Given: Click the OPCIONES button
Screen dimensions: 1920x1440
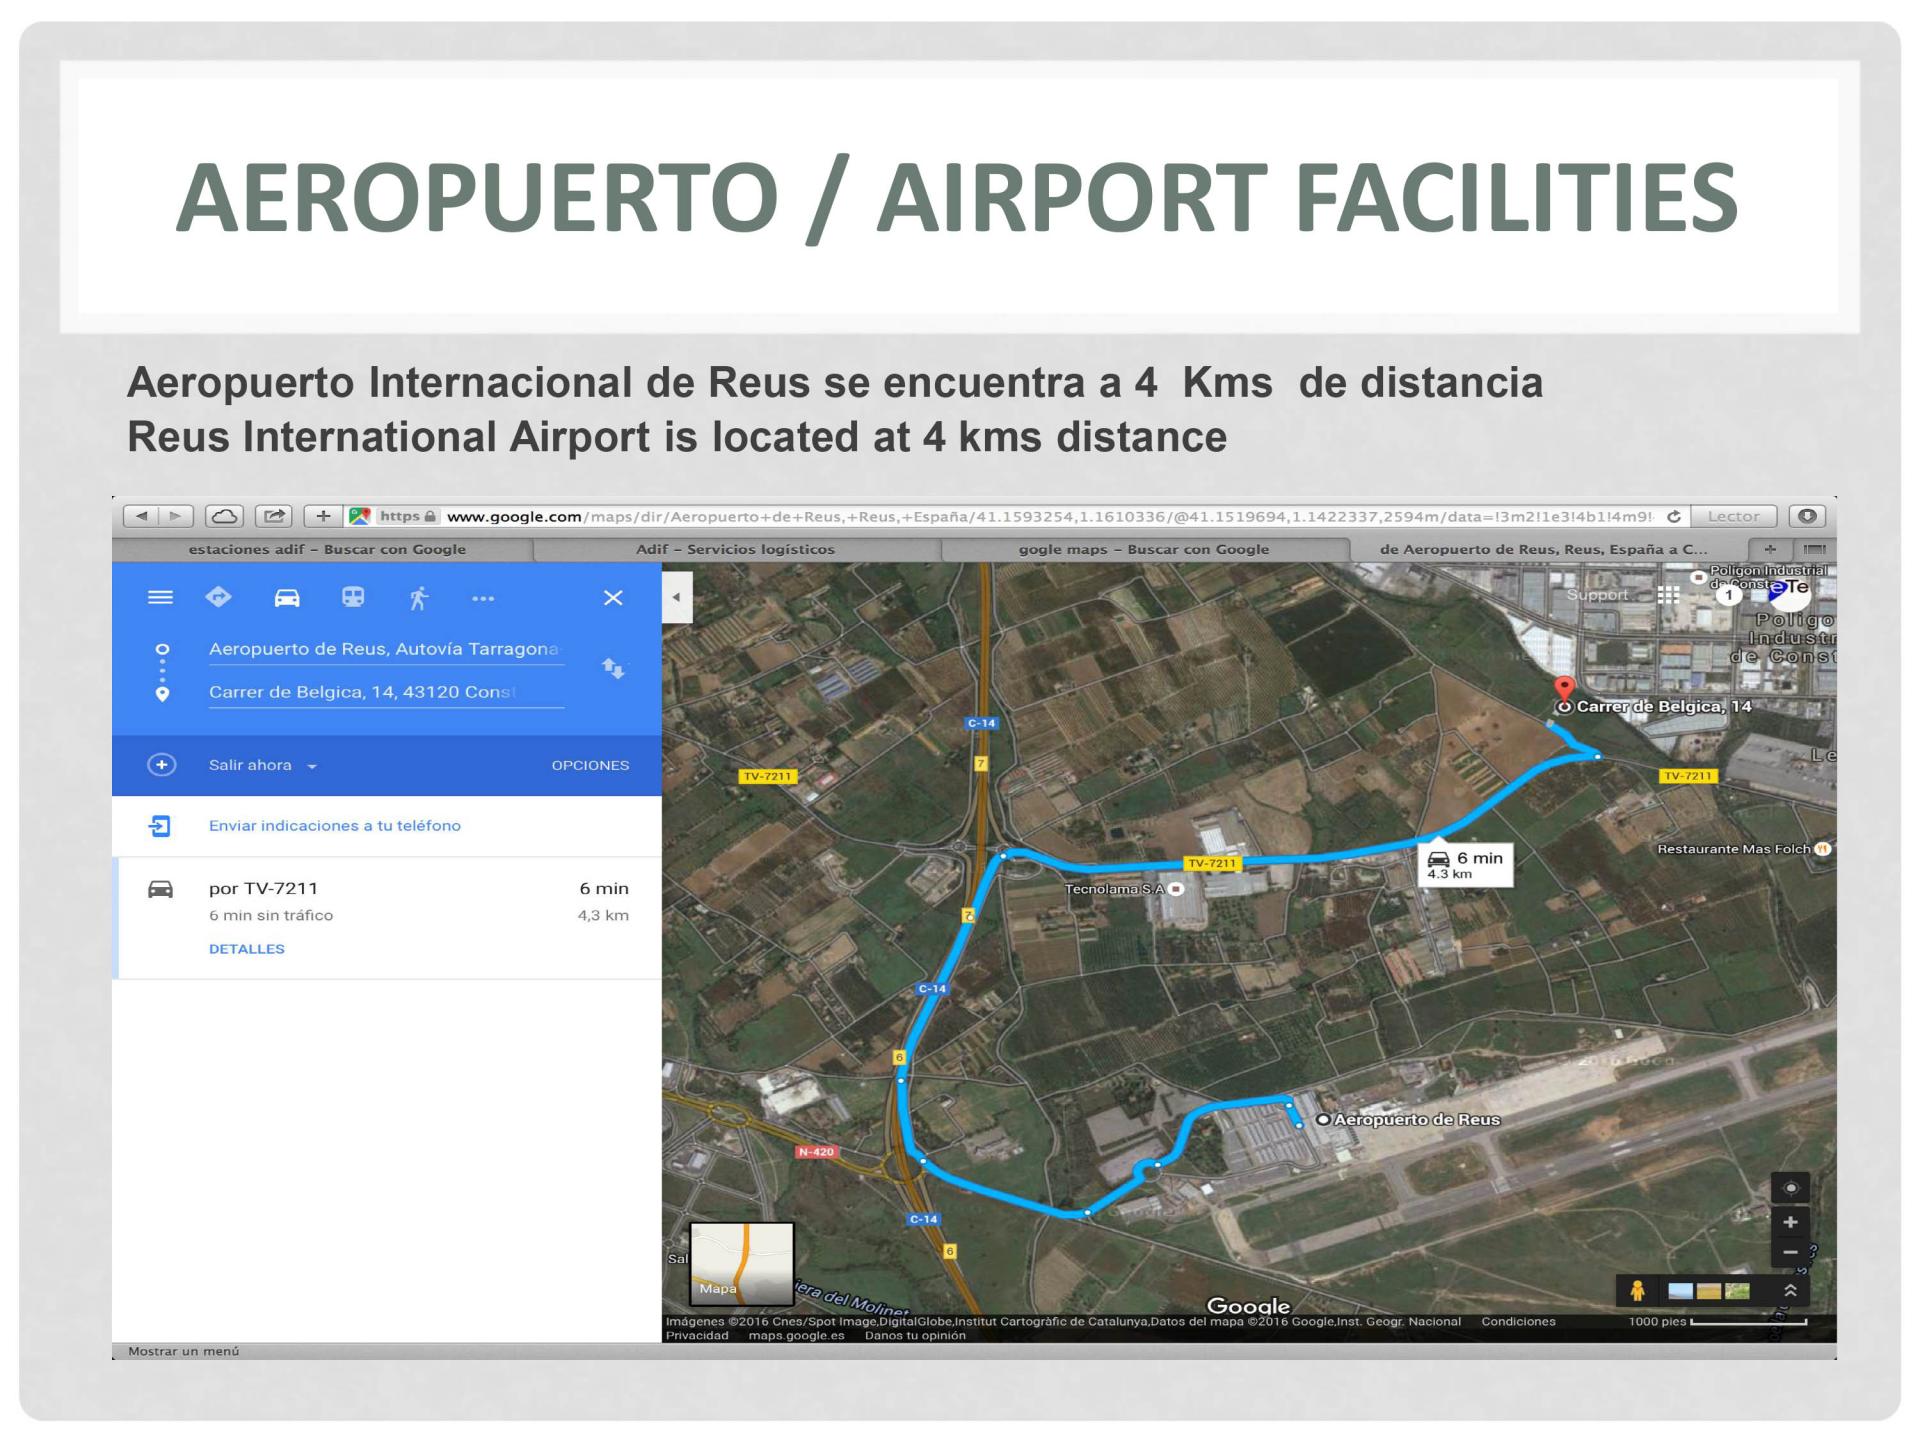Looking at the screenshot, I should (x=590, y=765).
